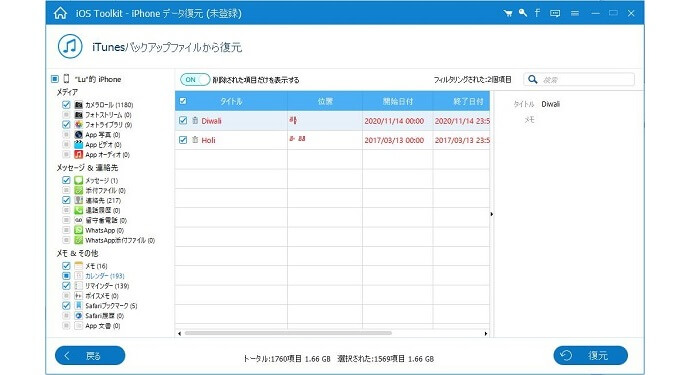Uncheck the フォトライブラリ (9) checkbox
This screenshot has width=696, height=375.
[x=66, y=125]
